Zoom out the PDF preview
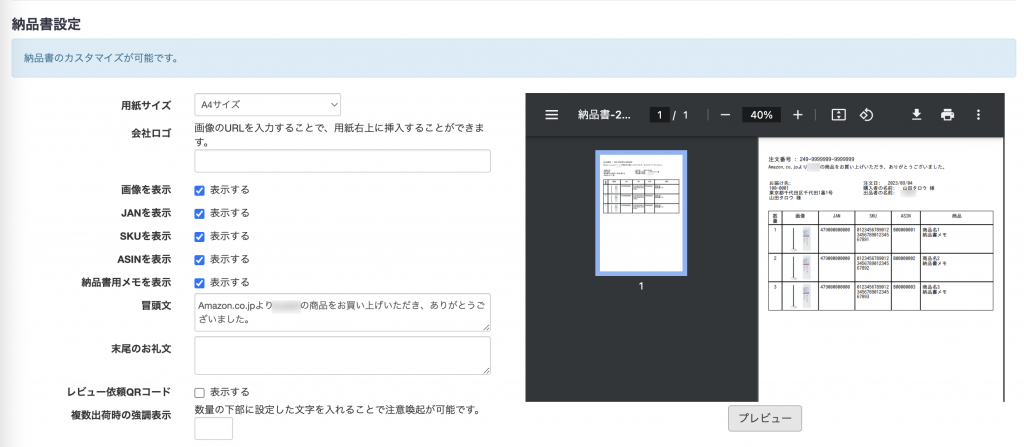Viewport: 1024px width, 447px height. pyautogui.click(x=725, y=115)
